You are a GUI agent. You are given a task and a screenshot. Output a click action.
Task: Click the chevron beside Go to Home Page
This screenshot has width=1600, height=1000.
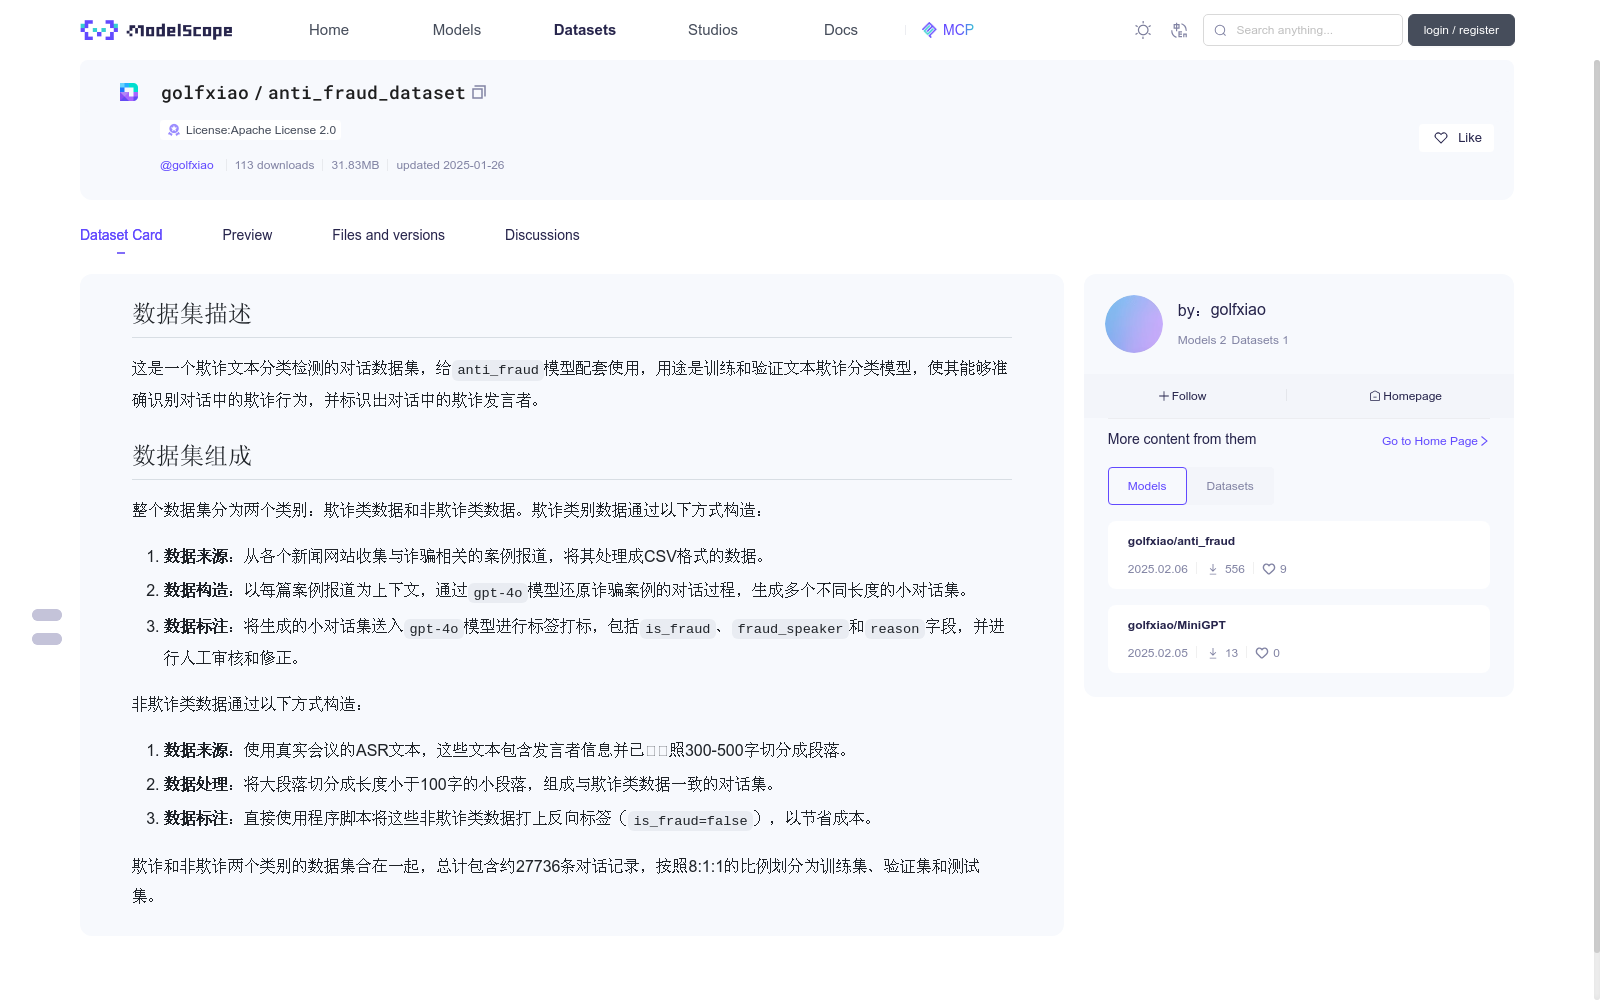[x=1485, y=441]
